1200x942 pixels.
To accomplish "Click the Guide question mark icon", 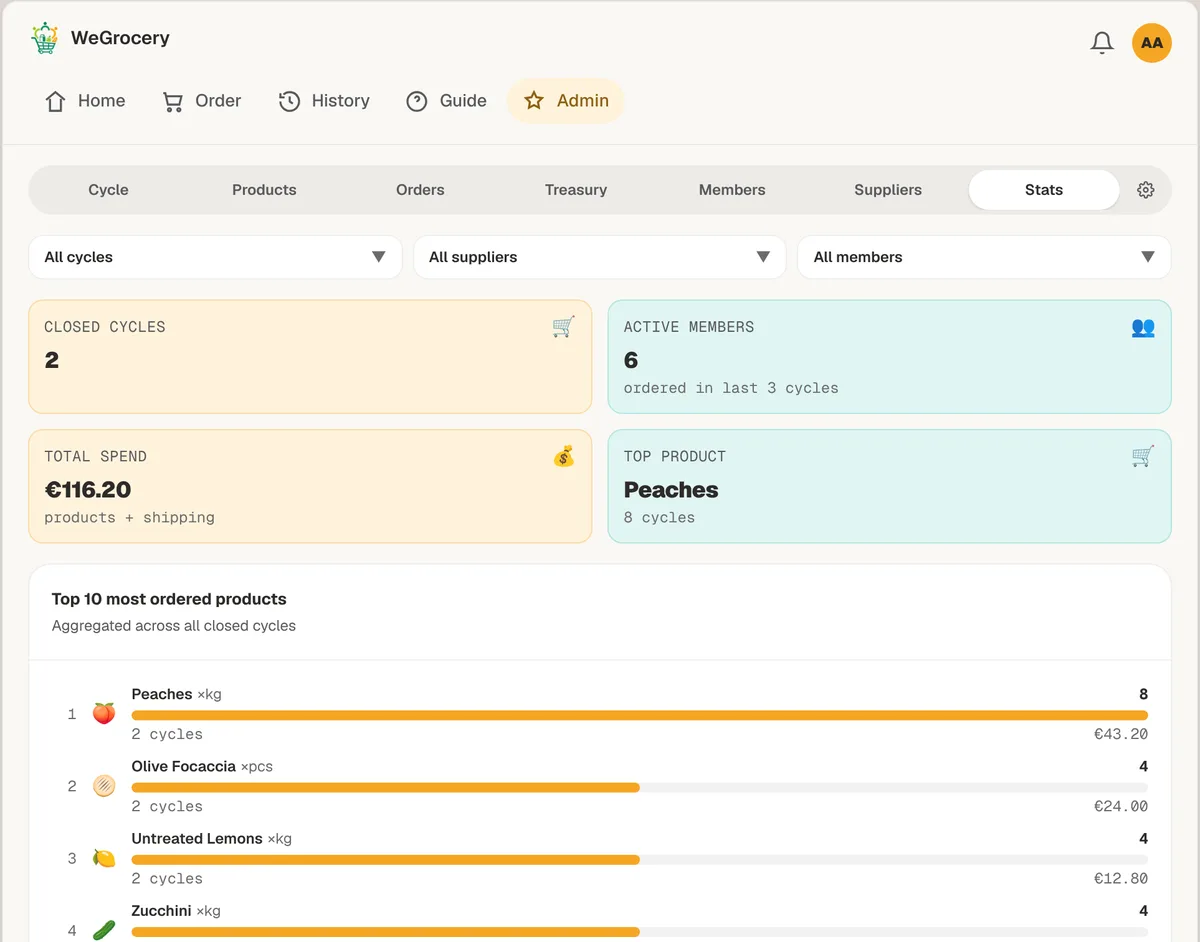I will [417, 101].
